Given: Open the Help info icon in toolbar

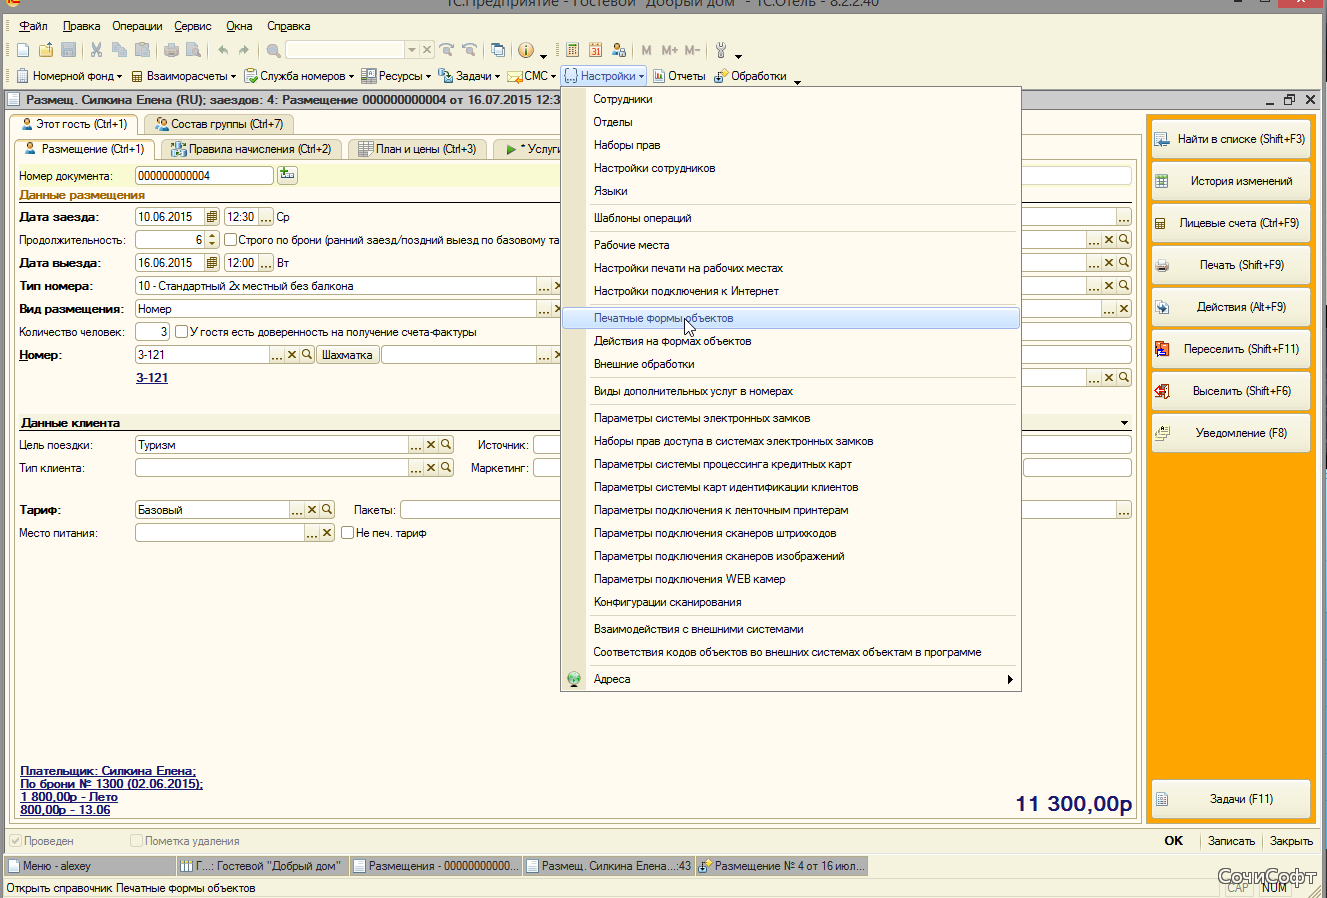Looking at the screenshot, I should [x=526, y=50].
